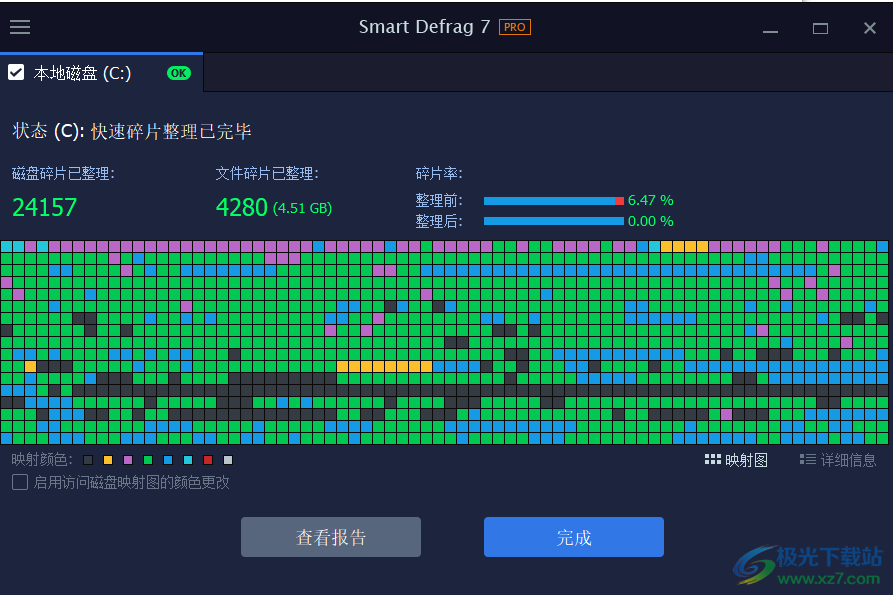This screenshot has width=893, height=595.
Task: Click the 磁盘碎片已整理 label
Action: pos(63,174)
